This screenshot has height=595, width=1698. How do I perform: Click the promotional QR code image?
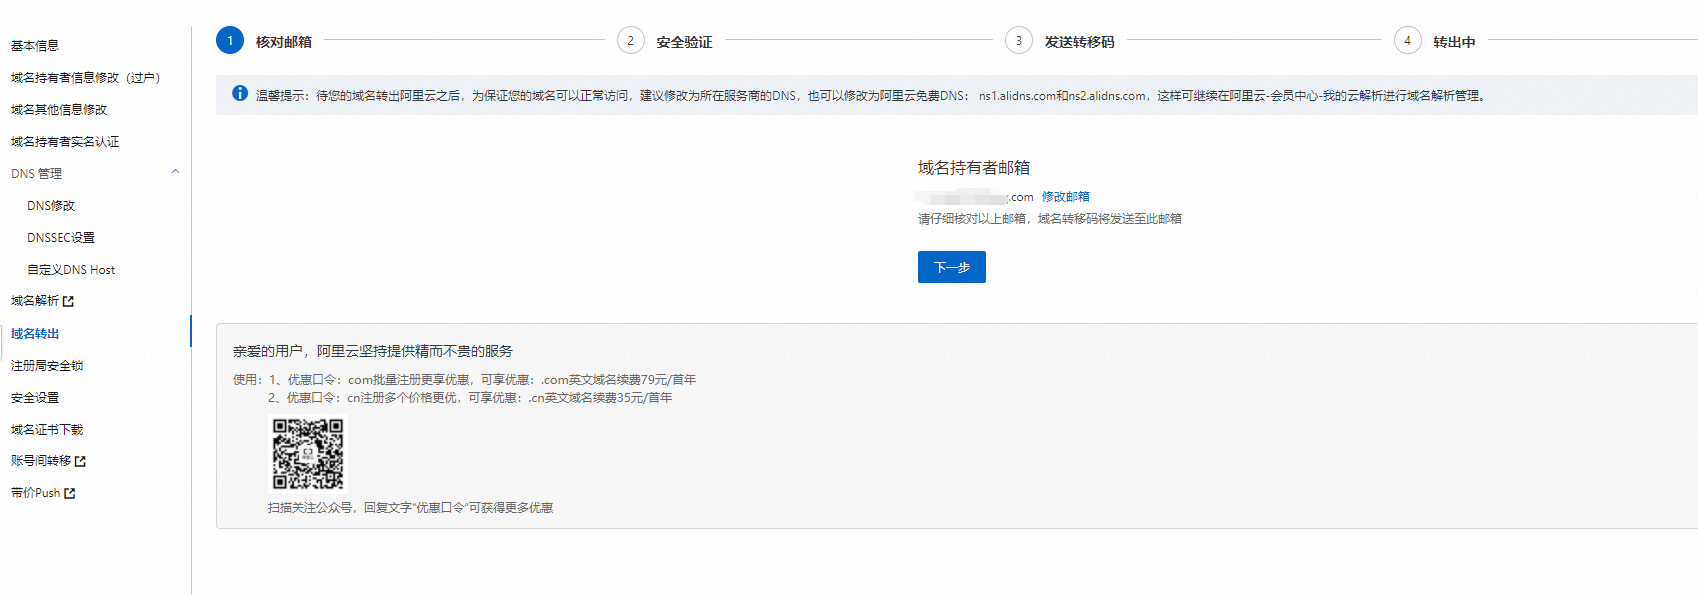[308, 454]
